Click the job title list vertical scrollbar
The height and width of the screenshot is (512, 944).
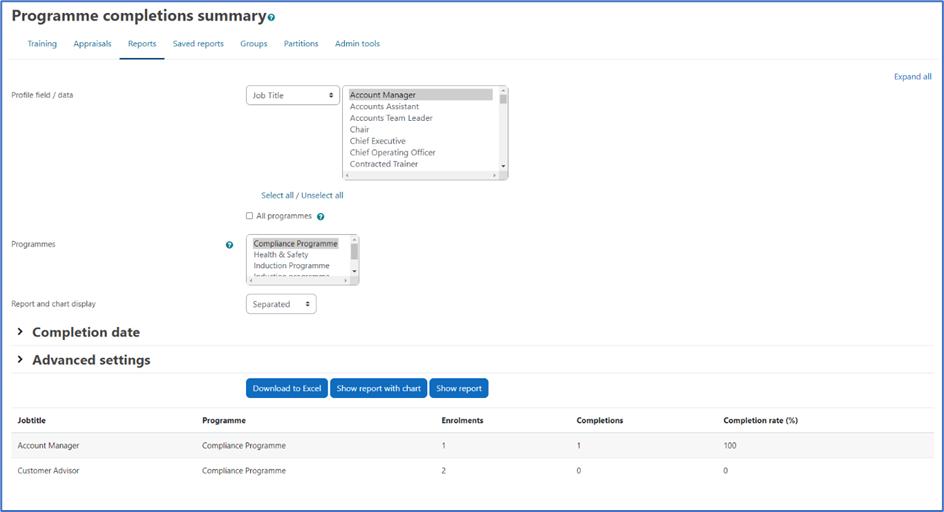point(503,128)
